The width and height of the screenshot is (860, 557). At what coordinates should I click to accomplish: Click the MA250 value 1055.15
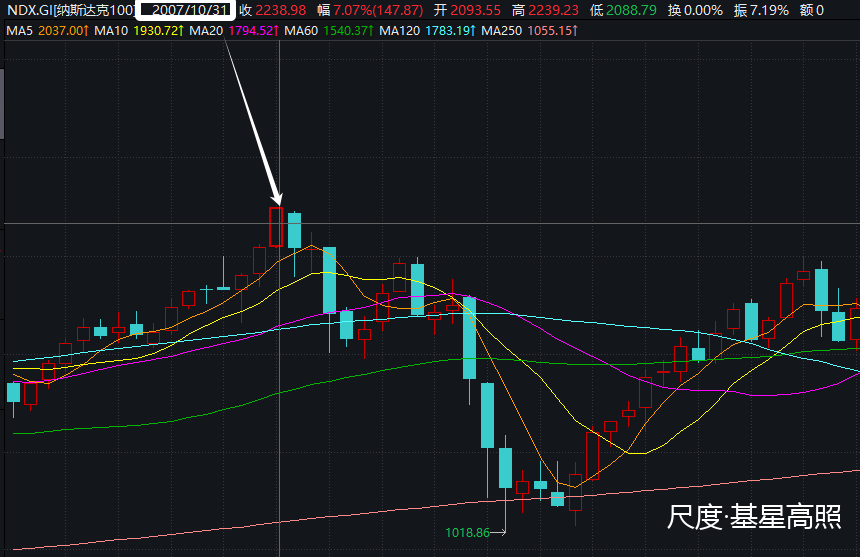(552, 31)
